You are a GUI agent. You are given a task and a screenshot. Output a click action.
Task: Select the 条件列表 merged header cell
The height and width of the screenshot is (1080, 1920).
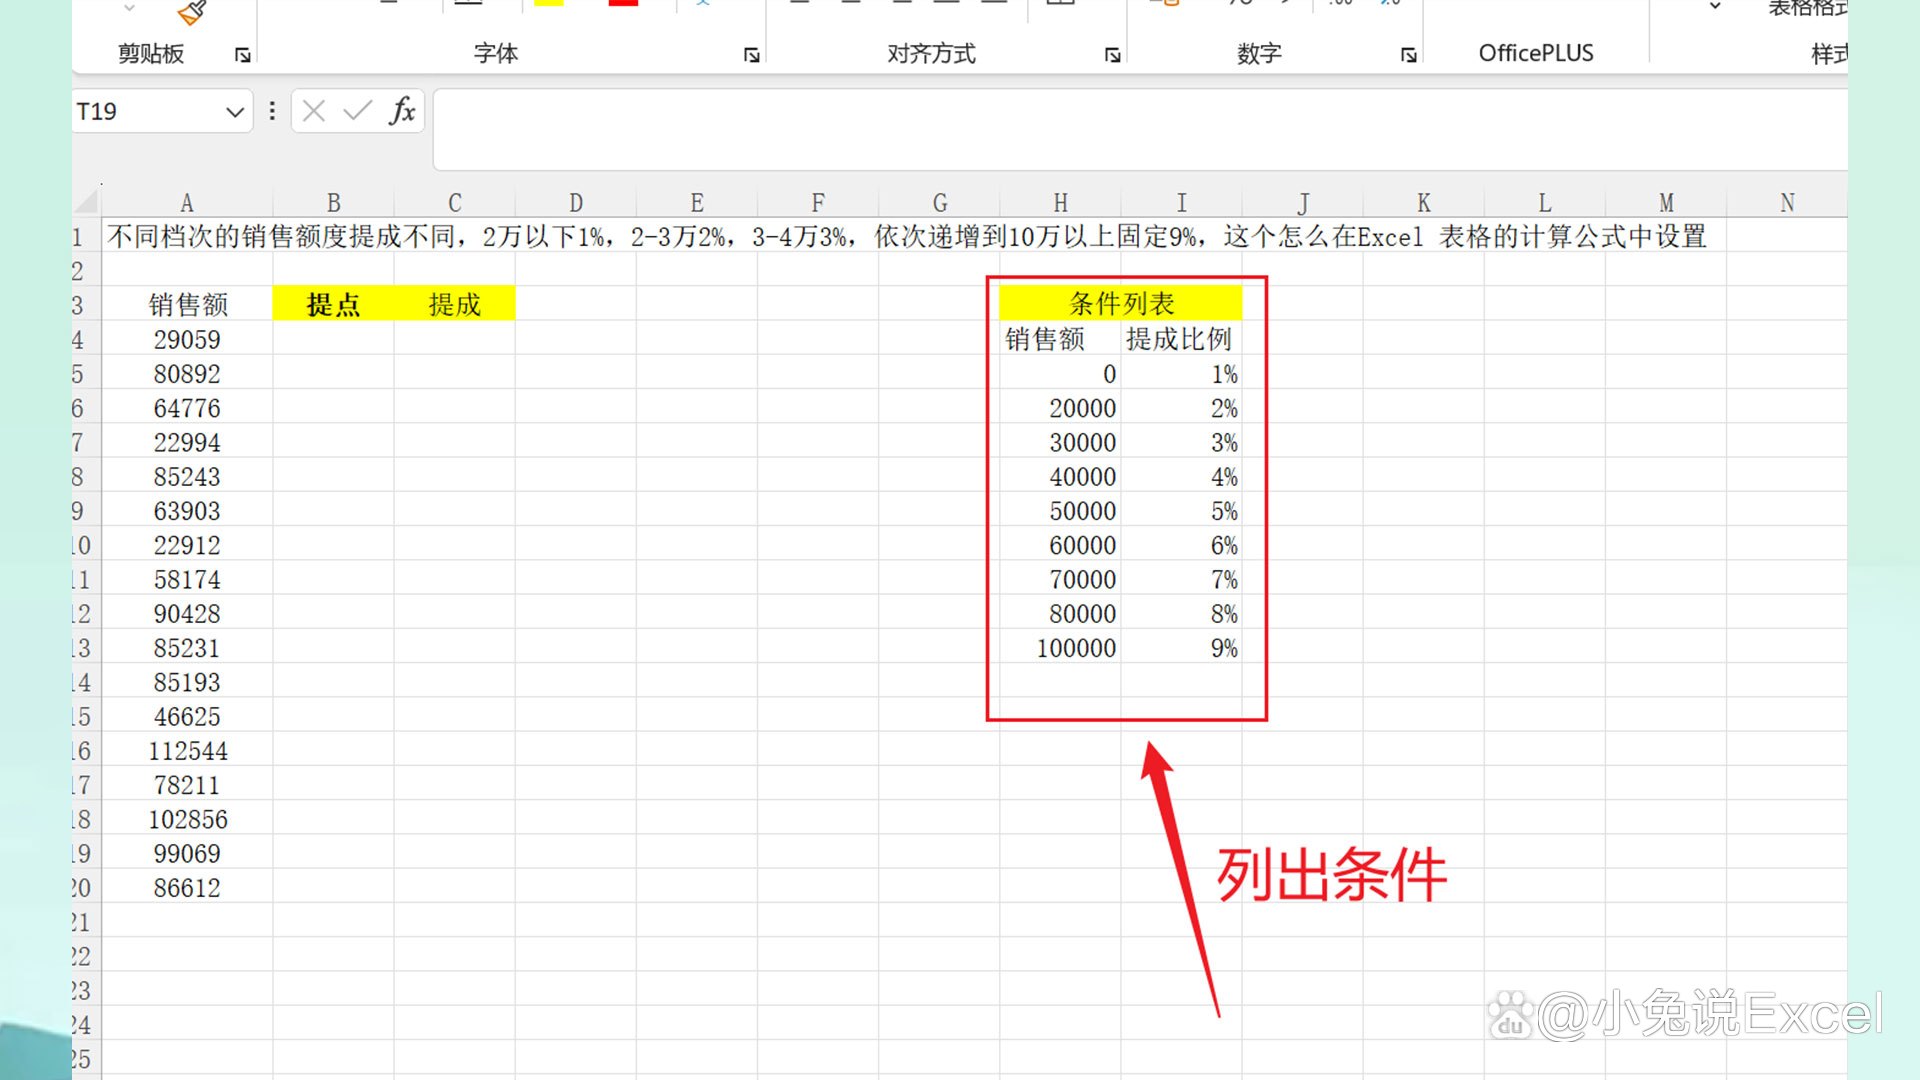1121,304
